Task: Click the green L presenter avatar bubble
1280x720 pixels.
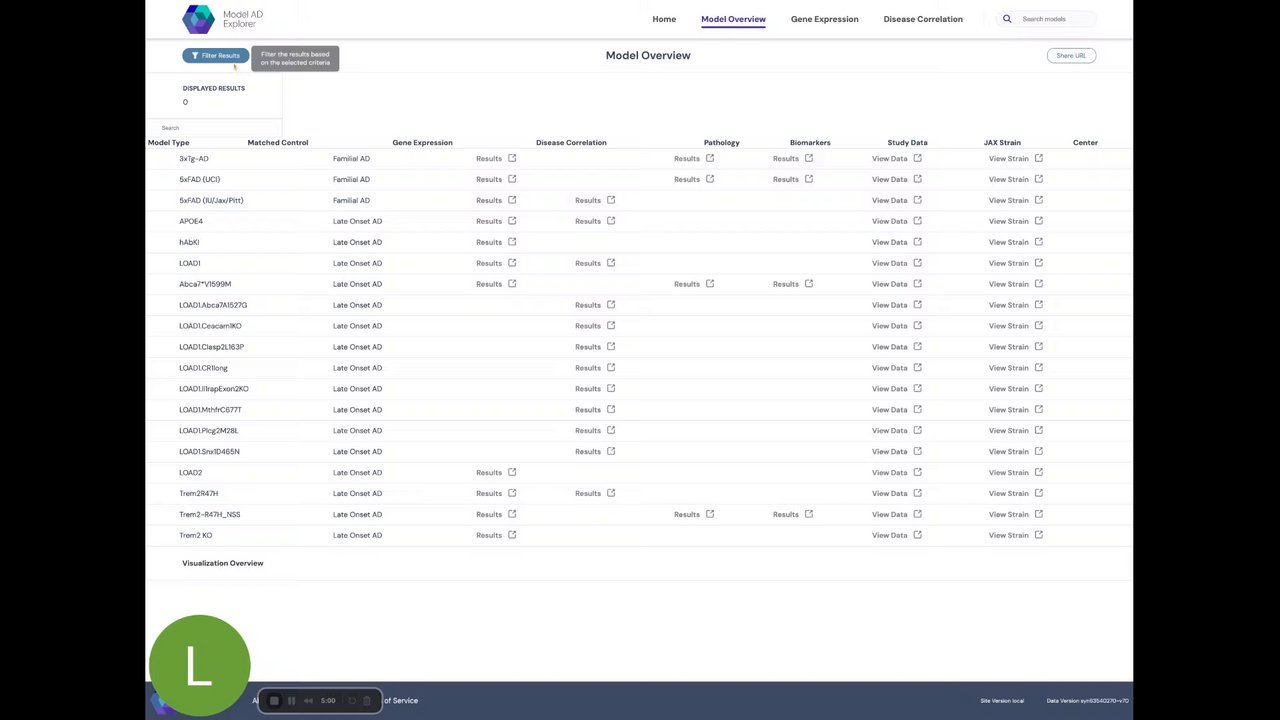Action: (199, 666)
